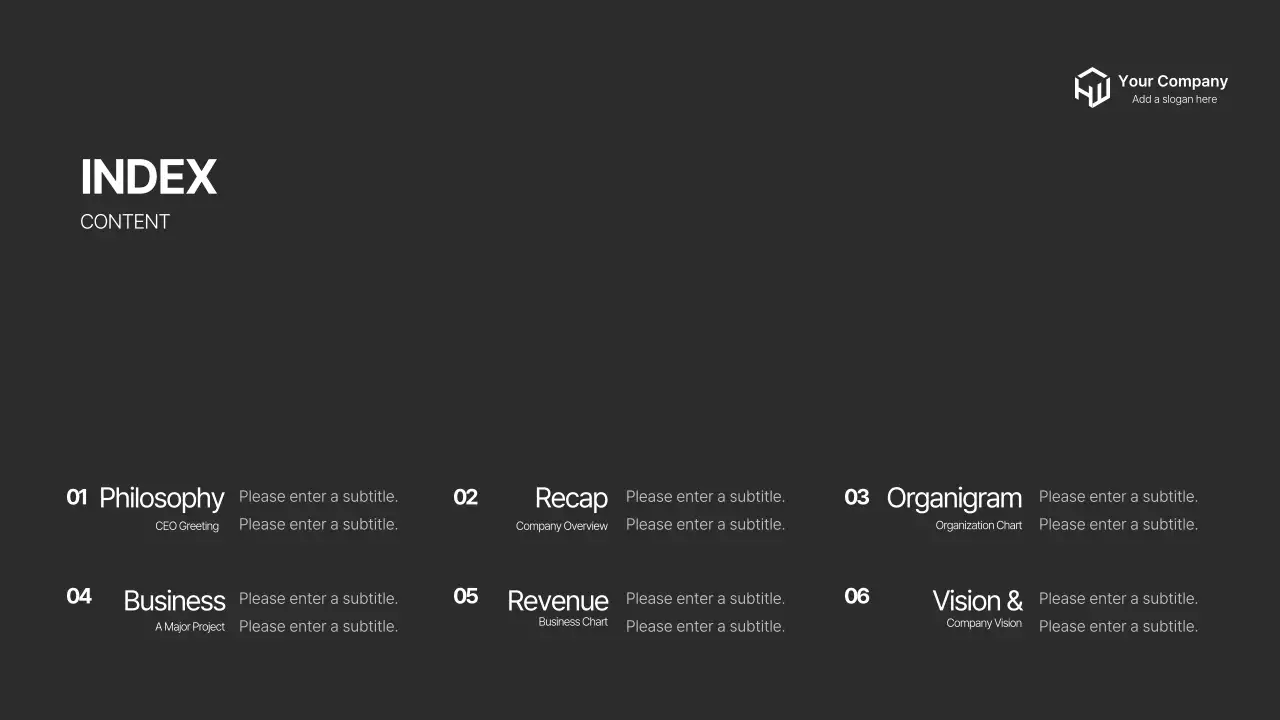Click the Company Overview caption under Recap
The width and height of the screenshot is (1280, 720).
point(562,525)
